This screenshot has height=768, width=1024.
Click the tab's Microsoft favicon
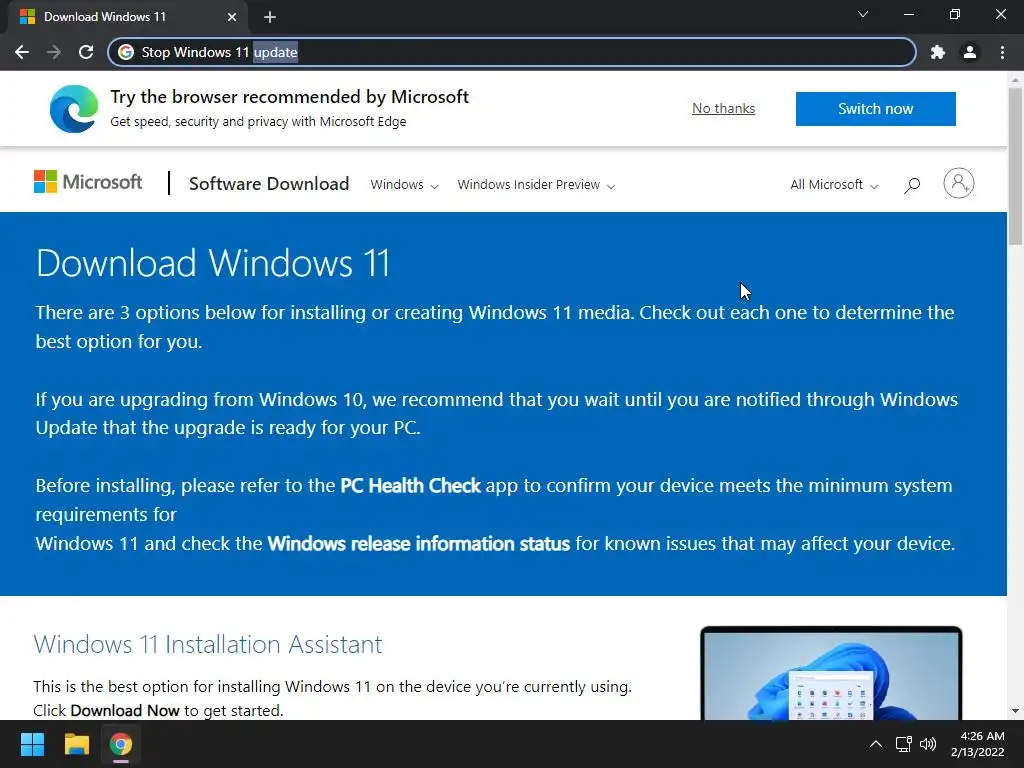click(x=27, y=17)
